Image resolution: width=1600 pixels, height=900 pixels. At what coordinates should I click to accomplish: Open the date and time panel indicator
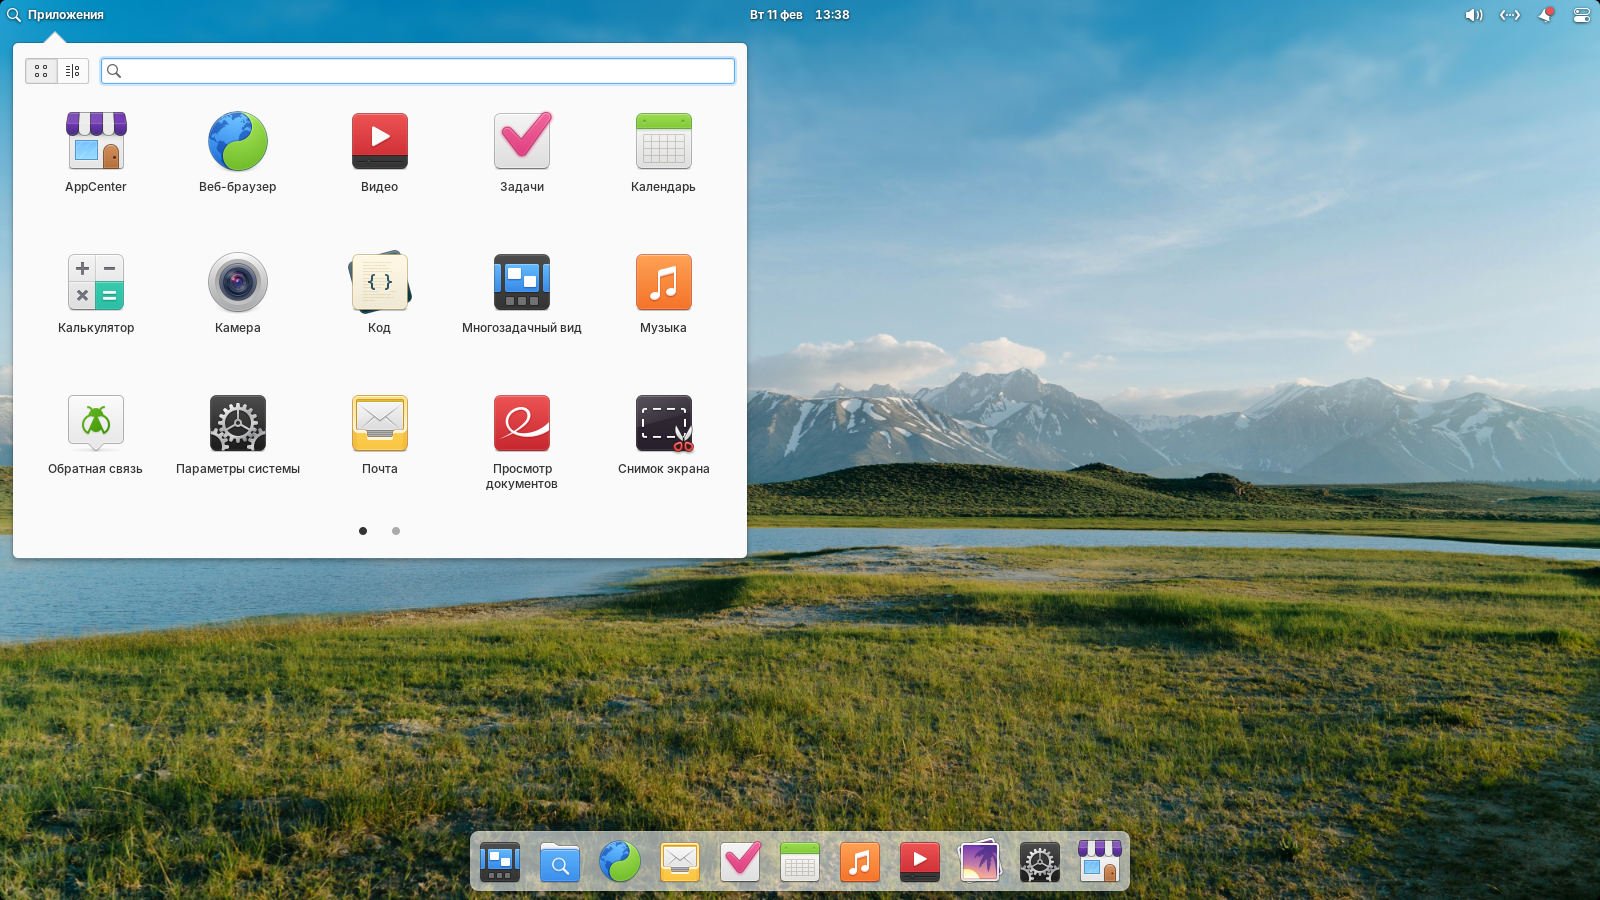pos(799,15)
